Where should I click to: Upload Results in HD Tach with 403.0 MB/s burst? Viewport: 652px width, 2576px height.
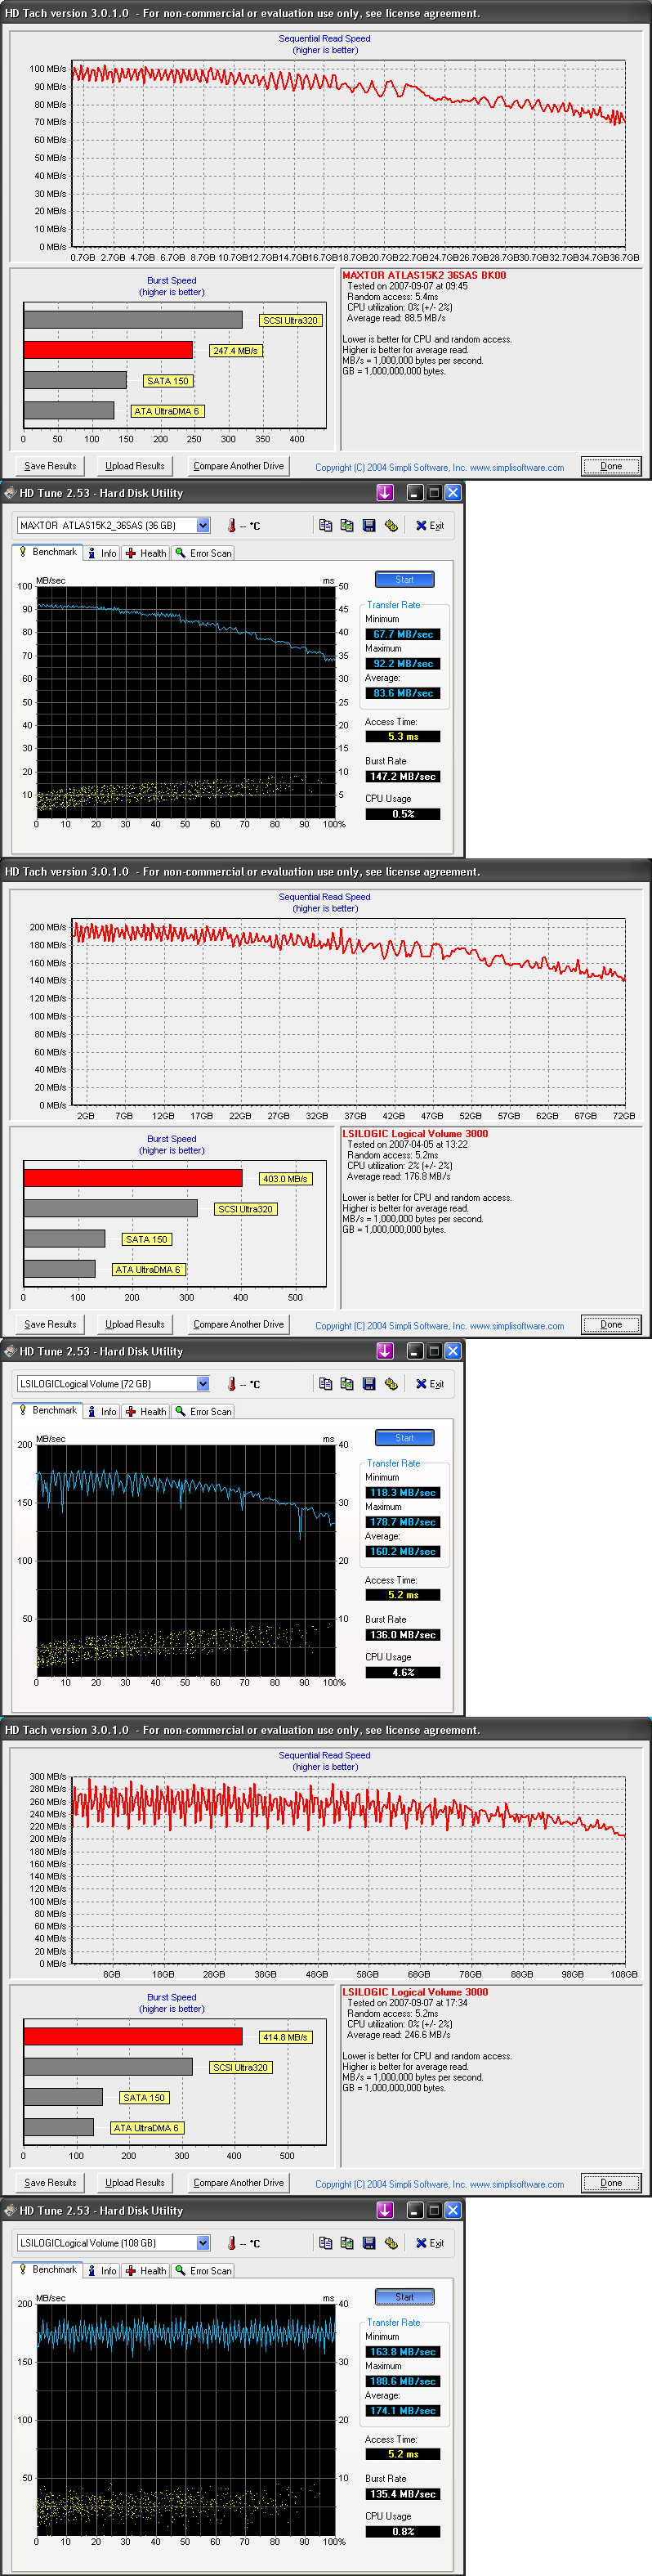point(135,1324)
